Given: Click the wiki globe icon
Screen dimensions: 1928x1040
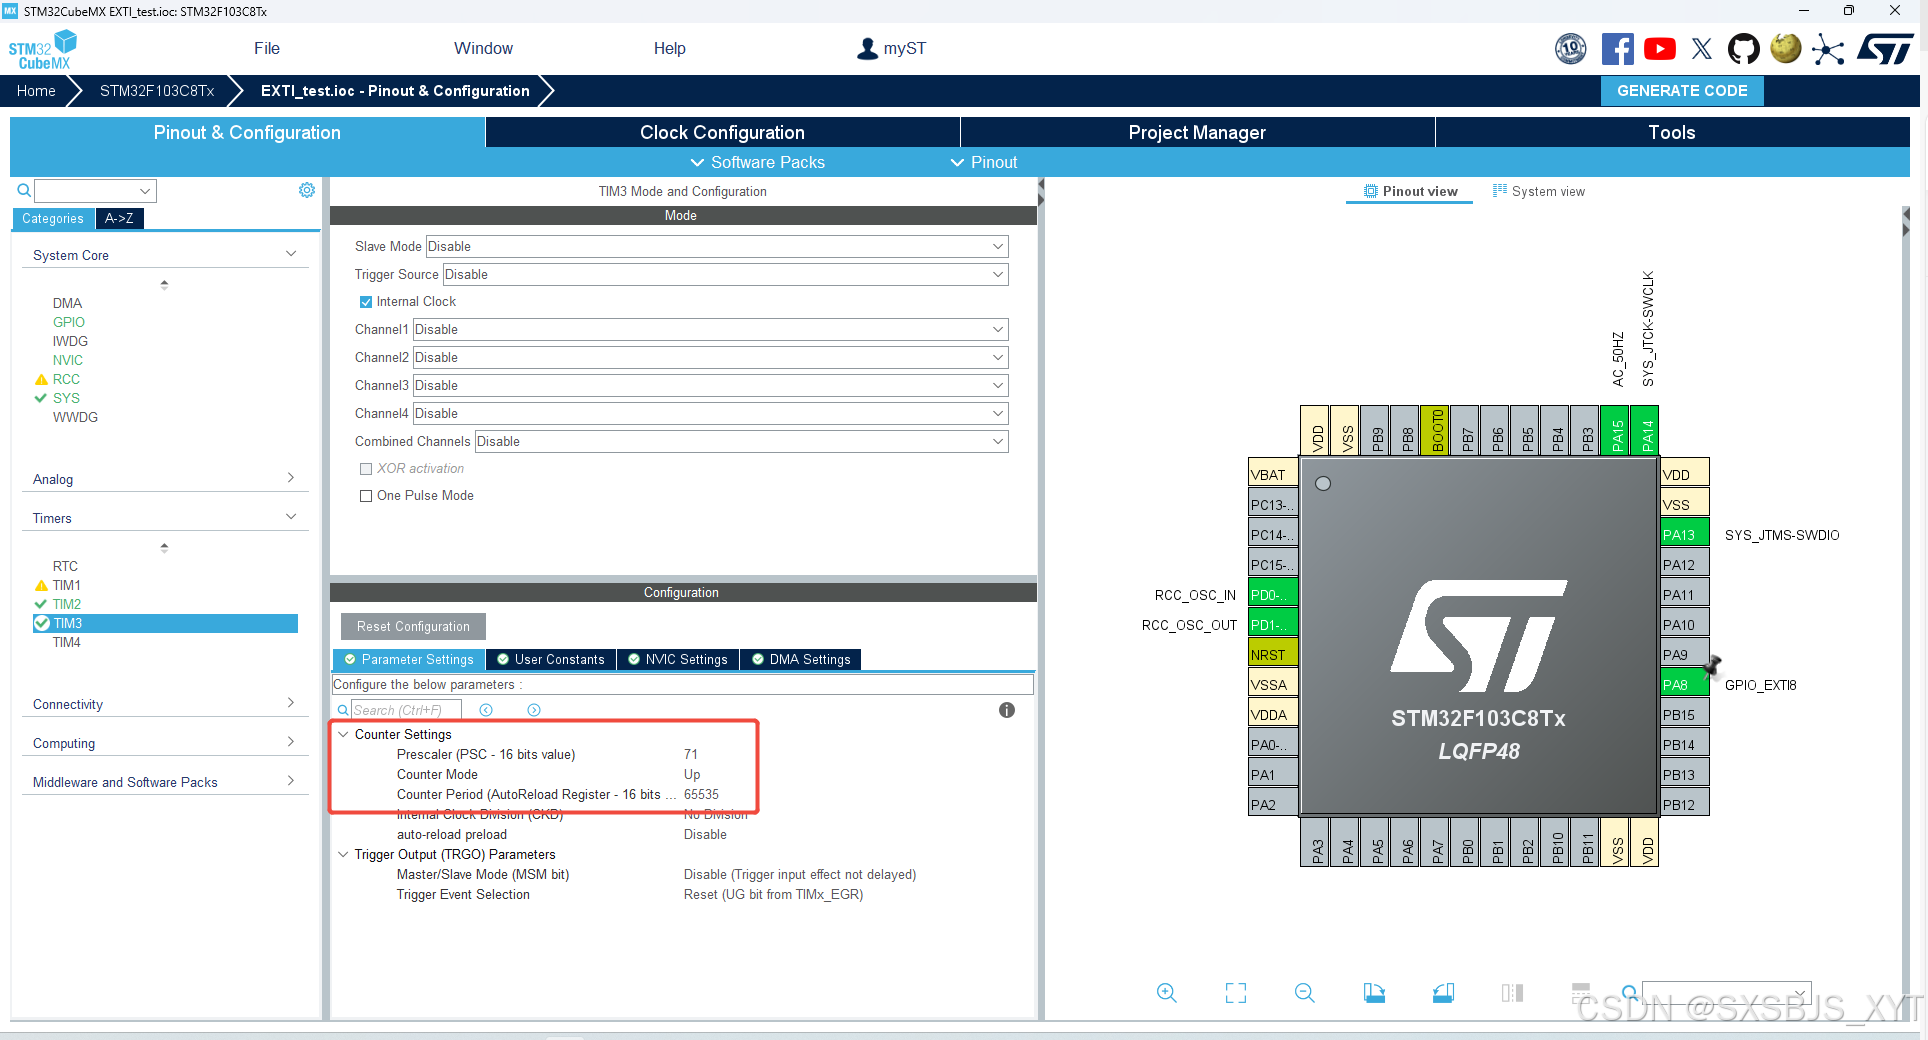Looking at the screenshot, I should coord(1786,48).
